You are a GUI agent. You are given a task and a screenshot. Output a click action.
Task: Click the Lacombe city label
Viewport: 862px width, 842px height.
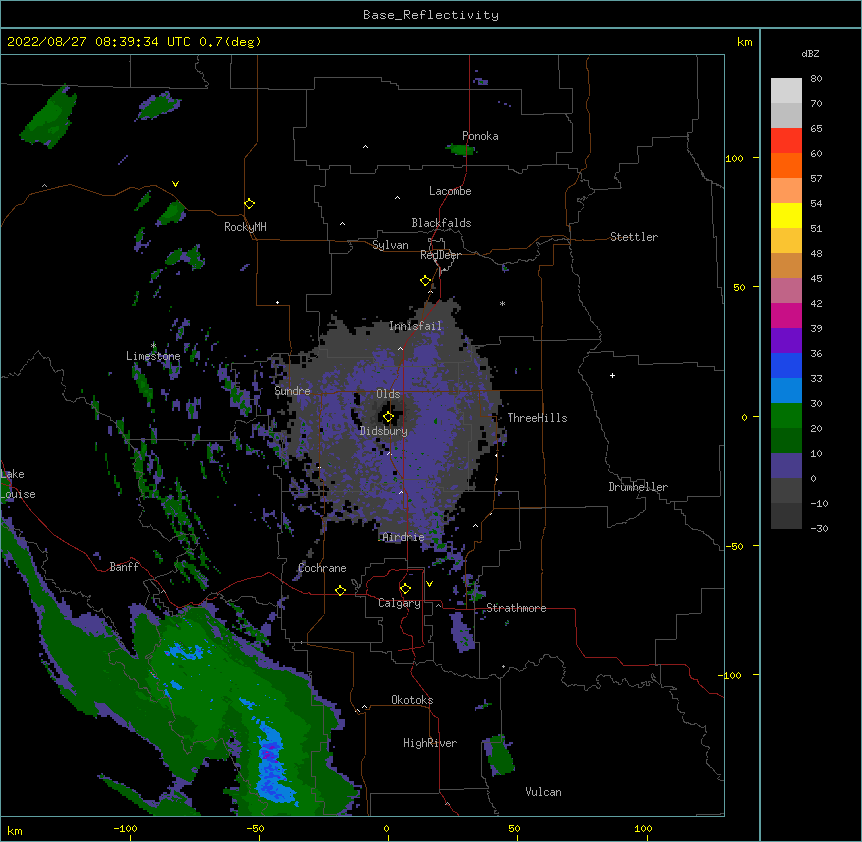pyautogui.click(x=450, y=191)
